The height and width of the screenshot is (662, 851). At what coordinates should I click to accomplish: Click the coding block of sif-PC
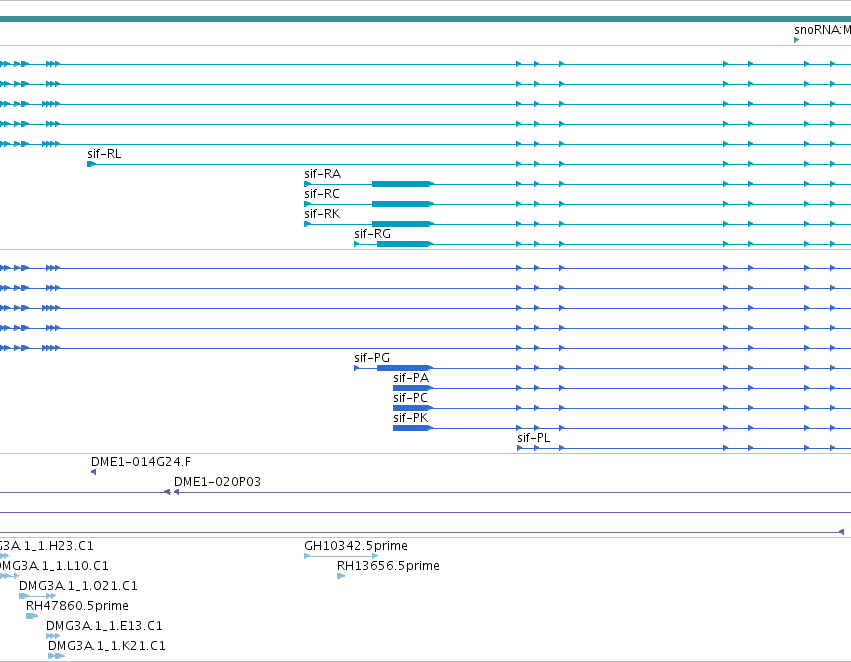pyautogui.click(x=412, y=408)
